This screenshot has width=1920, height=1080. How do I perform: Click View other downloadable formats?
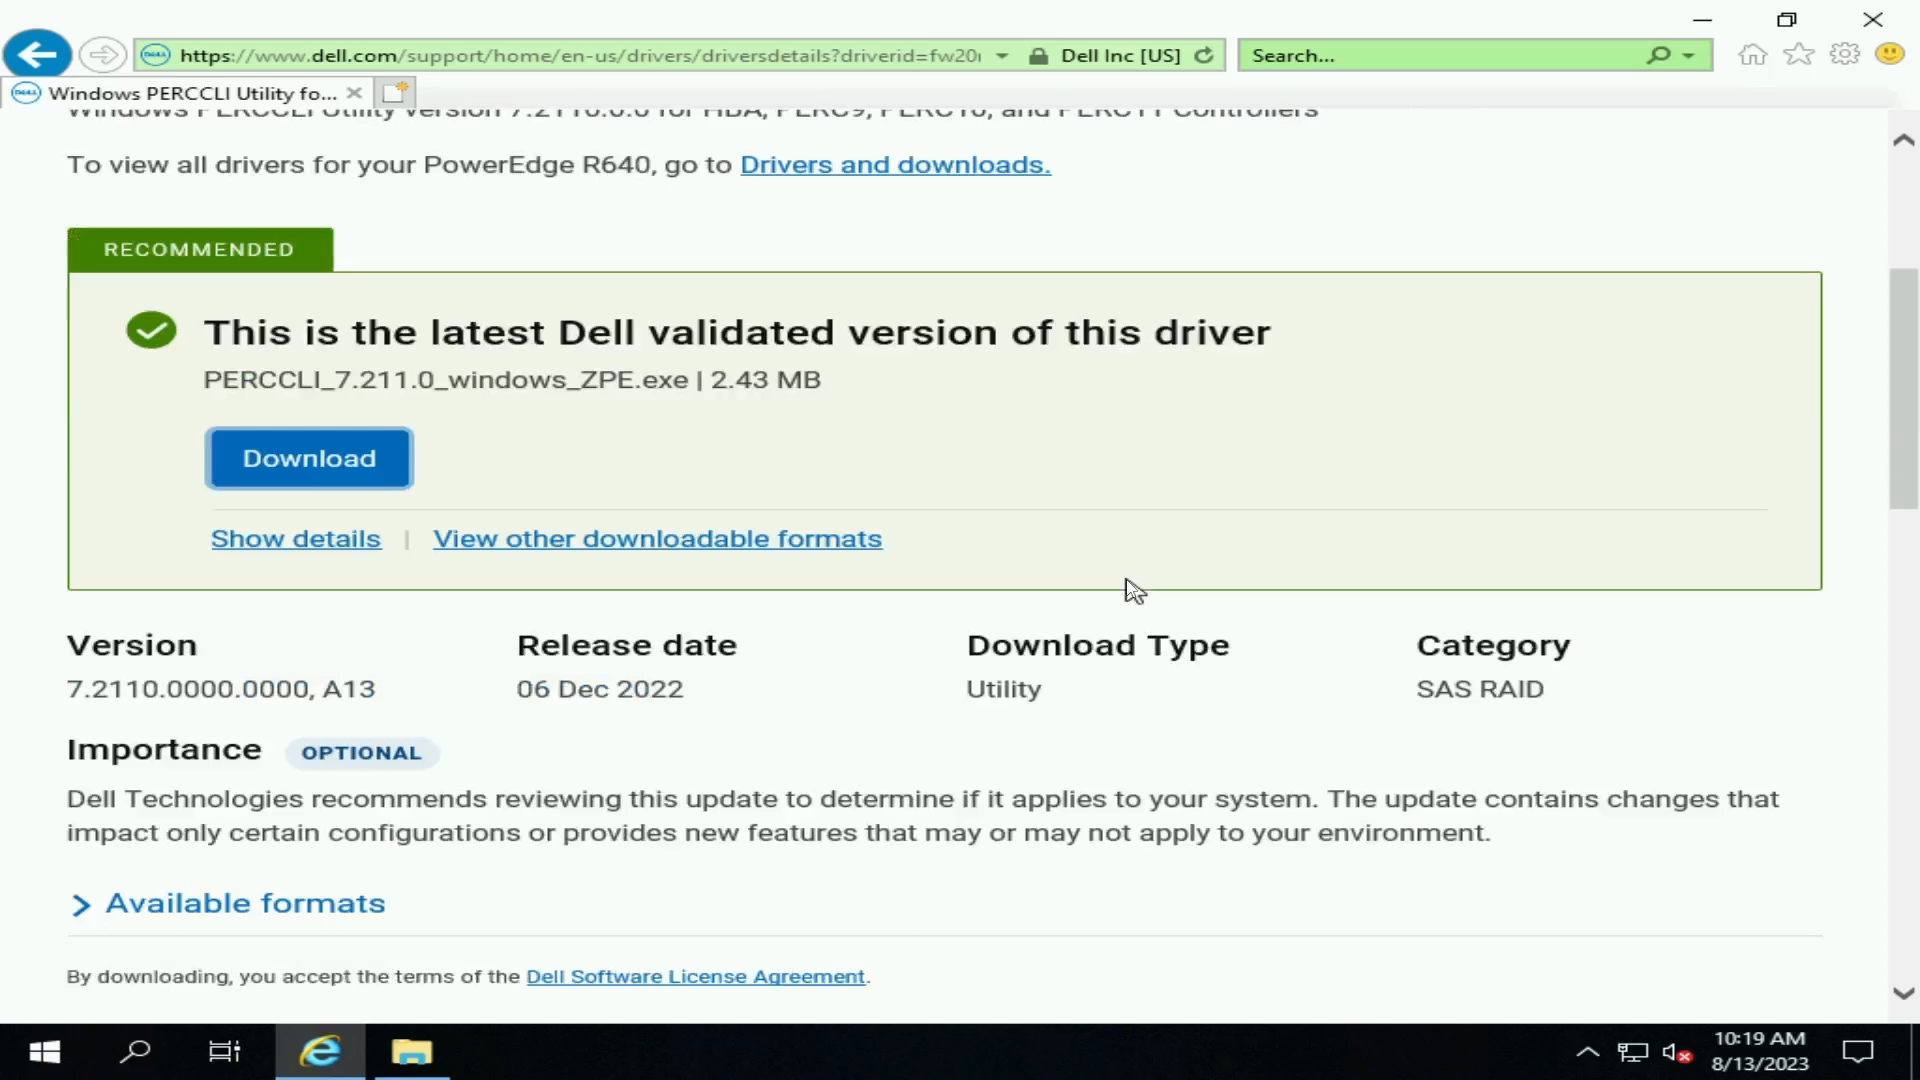pyautogui.click(x=658, y=538)
